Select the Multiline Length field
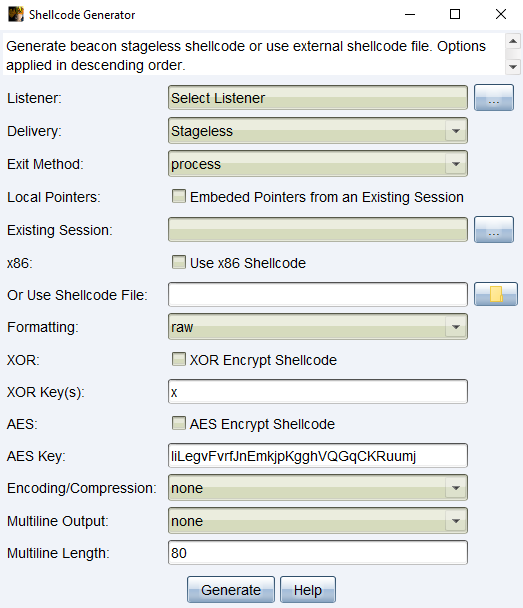523x608 pixels. (318, 553)
